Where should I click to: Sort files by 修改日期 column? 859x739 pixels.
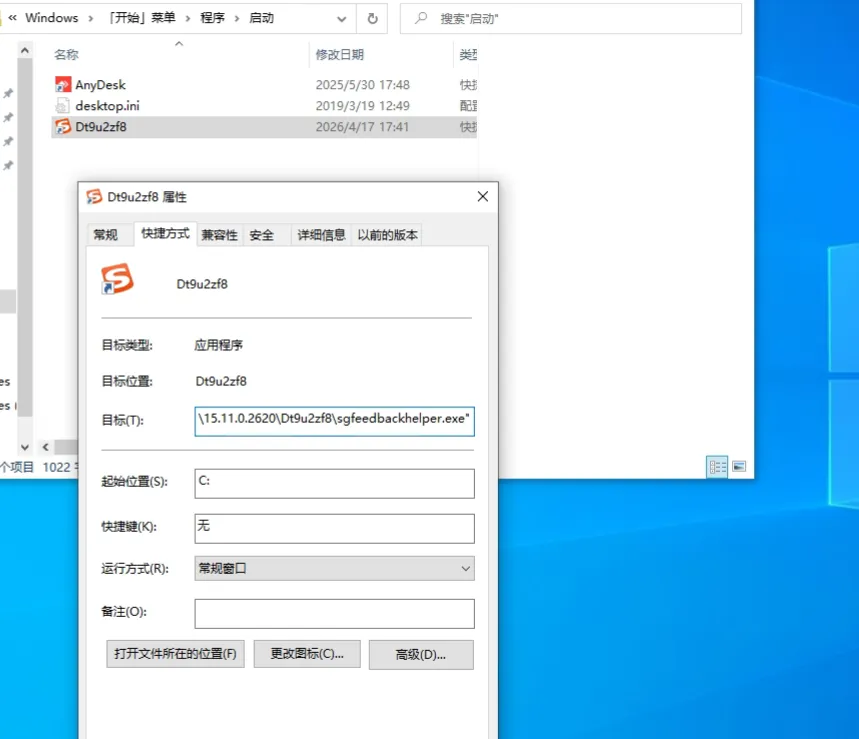pyautogui.click(x=340, y=54)
